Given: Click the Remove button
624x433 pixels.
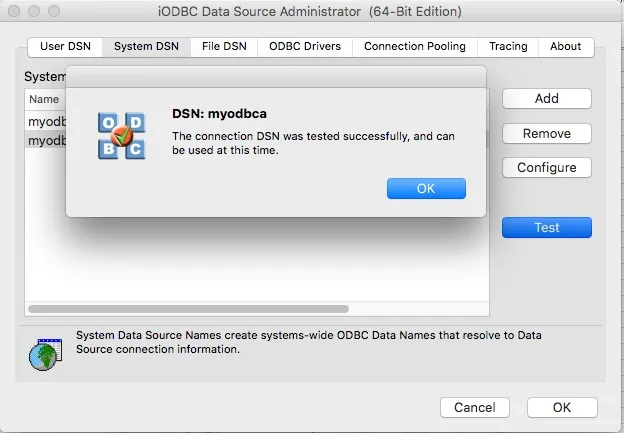Looking at the screenshot, I should tap(546, 134).
